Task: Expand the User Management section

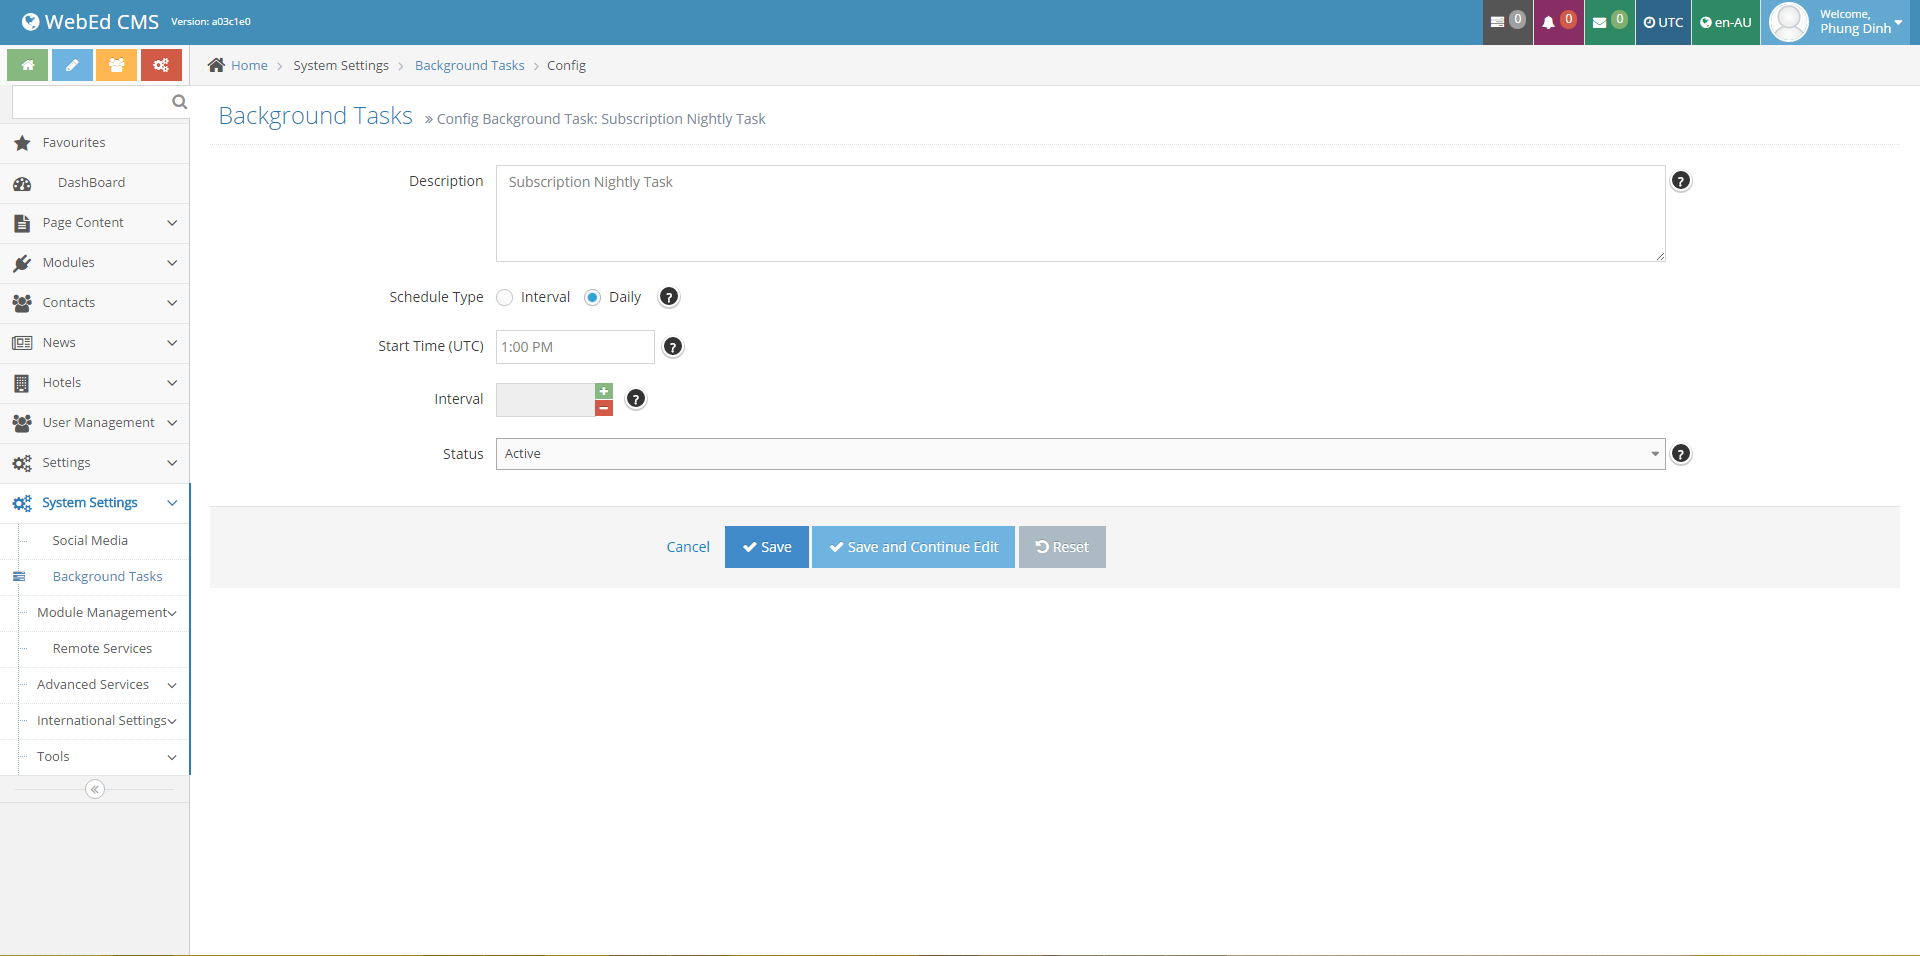Action: [x=95, y=423]
